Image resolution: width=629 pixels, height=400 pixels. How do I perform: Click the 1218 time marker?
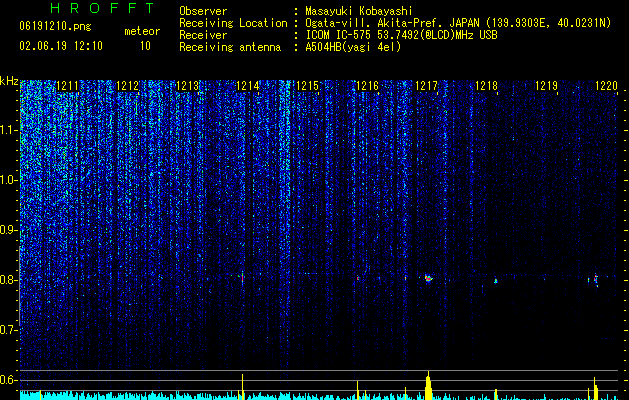486,86
